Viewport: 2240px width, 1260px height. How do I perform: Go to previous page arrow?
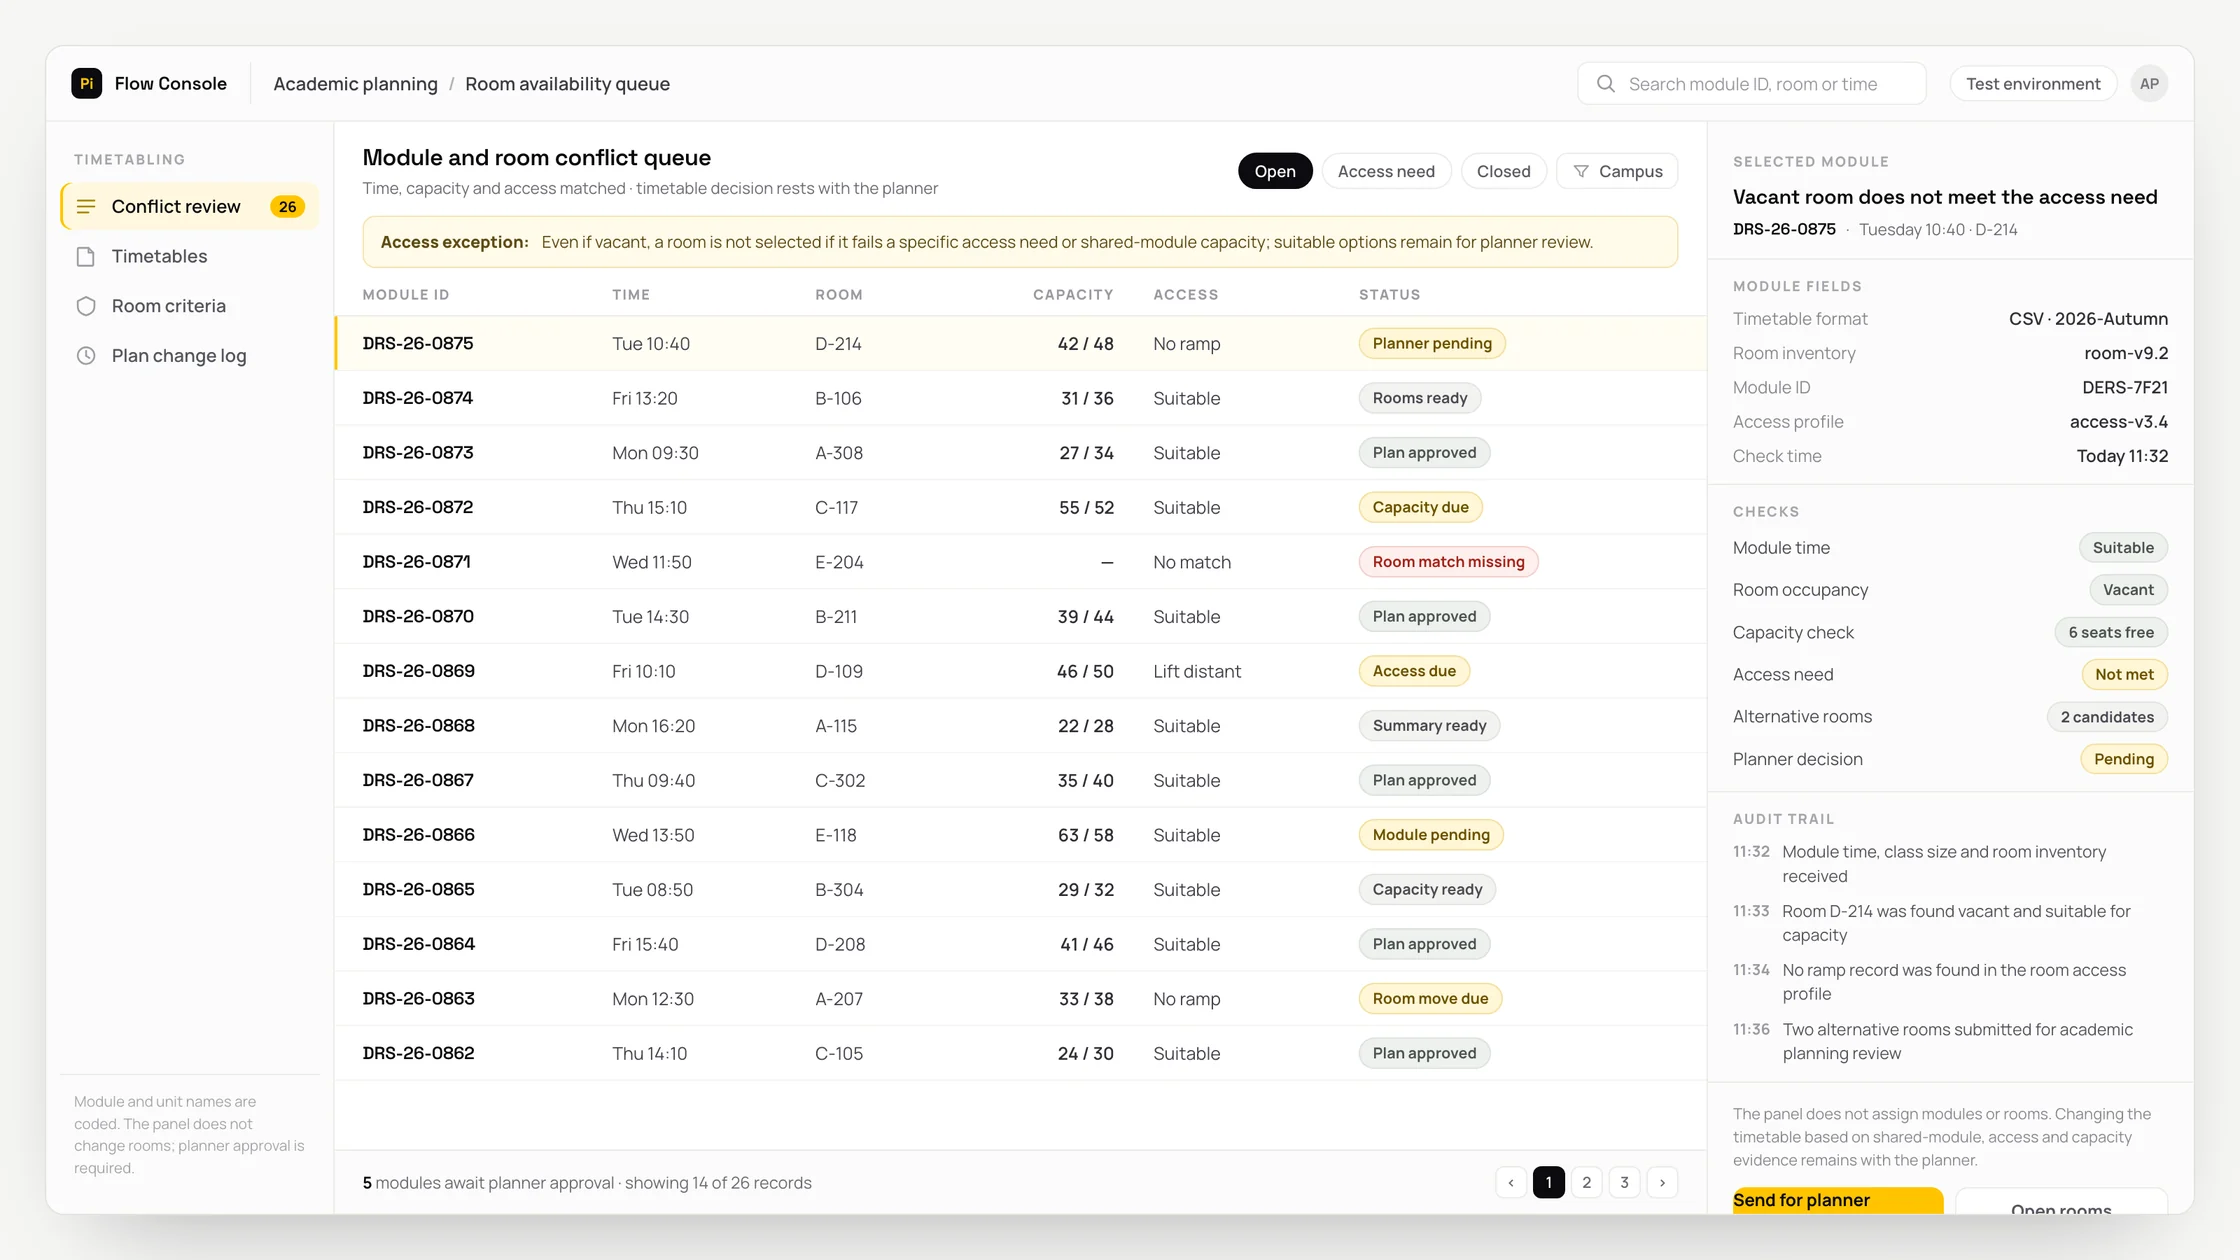pyautogui.click(x=1511, y=1183)
